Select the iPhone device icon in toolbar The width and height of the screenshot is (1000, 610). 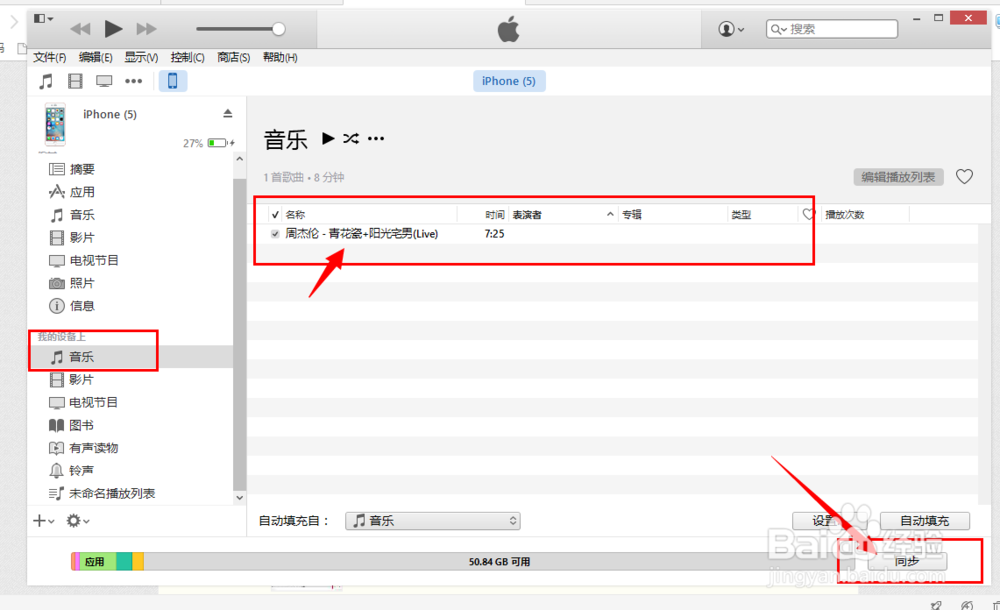[x=172, y=81]
